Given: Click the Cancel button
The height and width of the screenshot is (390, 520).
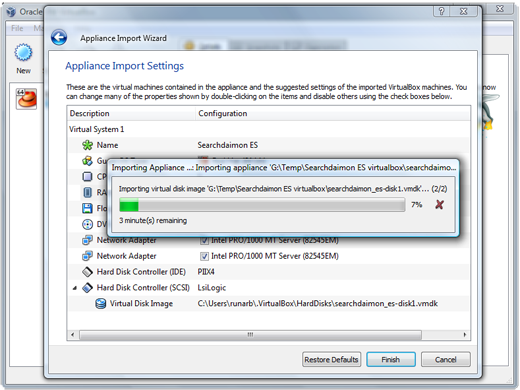Looking at the screenshot, I should [x=446, y=360].
